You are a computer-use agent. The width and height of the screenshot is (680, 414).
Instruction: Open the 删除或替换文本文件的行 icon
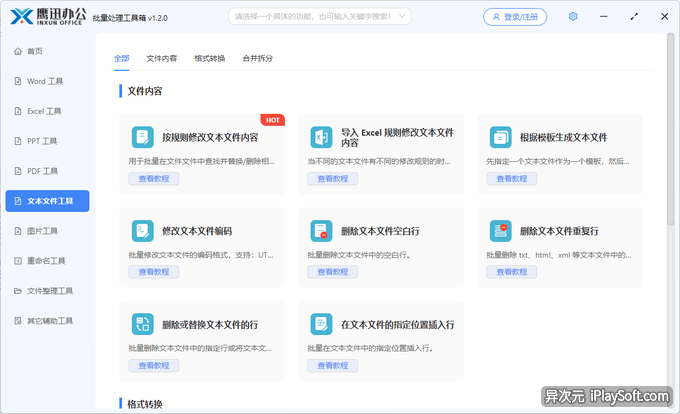143,324
